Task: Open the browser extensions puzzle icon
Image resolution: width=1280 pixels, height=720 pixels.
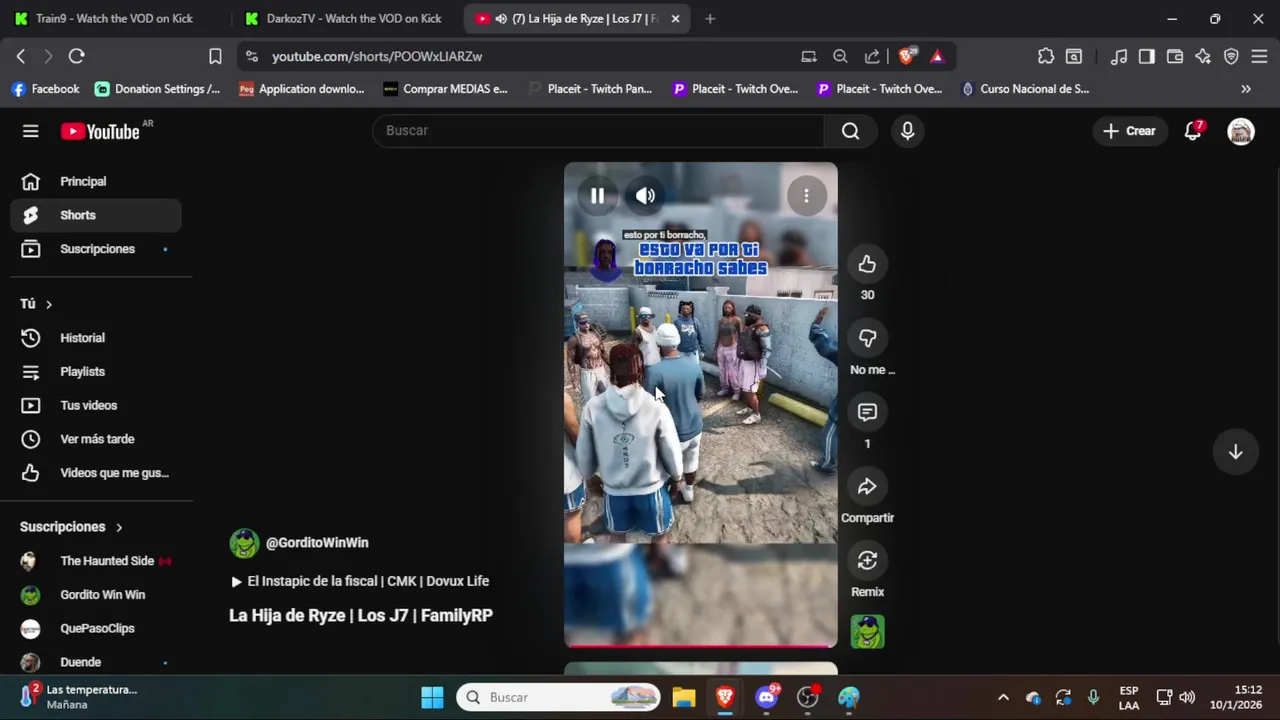Action: point(1045,57)
